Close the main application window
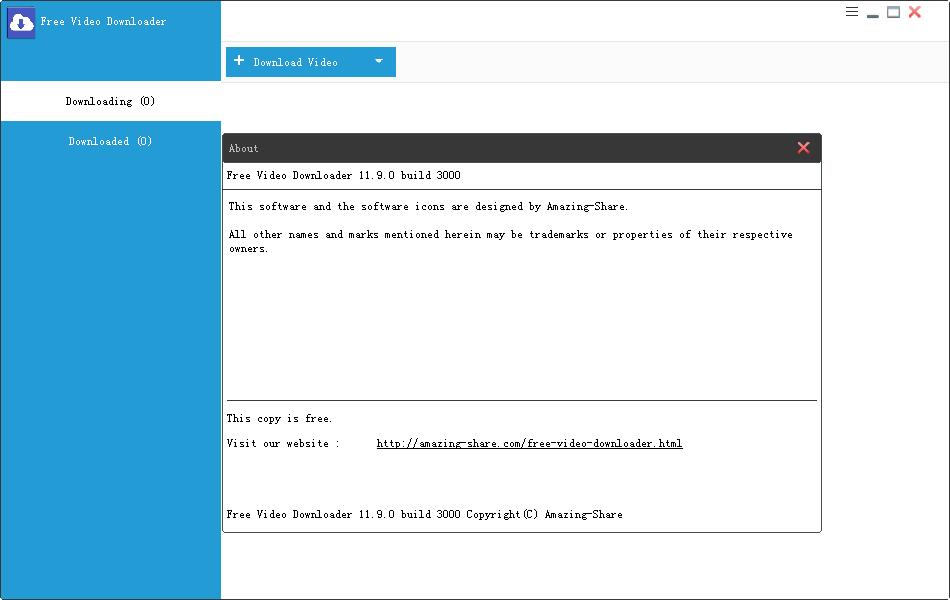Viewport: 950px width, 600px height. pyautogui.click(x=914, y=12)
